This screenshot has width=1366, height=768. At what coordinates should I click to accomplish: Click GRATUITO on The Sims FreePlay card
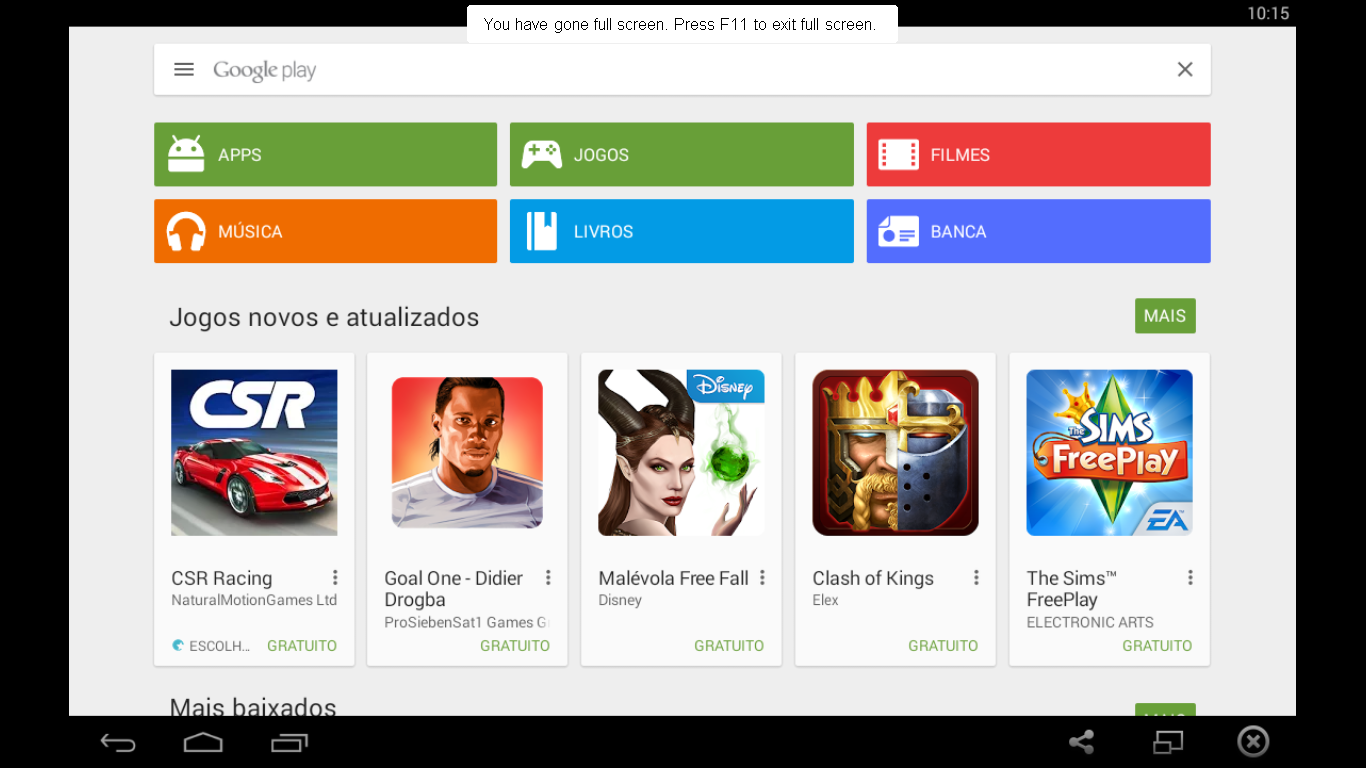1157,646
